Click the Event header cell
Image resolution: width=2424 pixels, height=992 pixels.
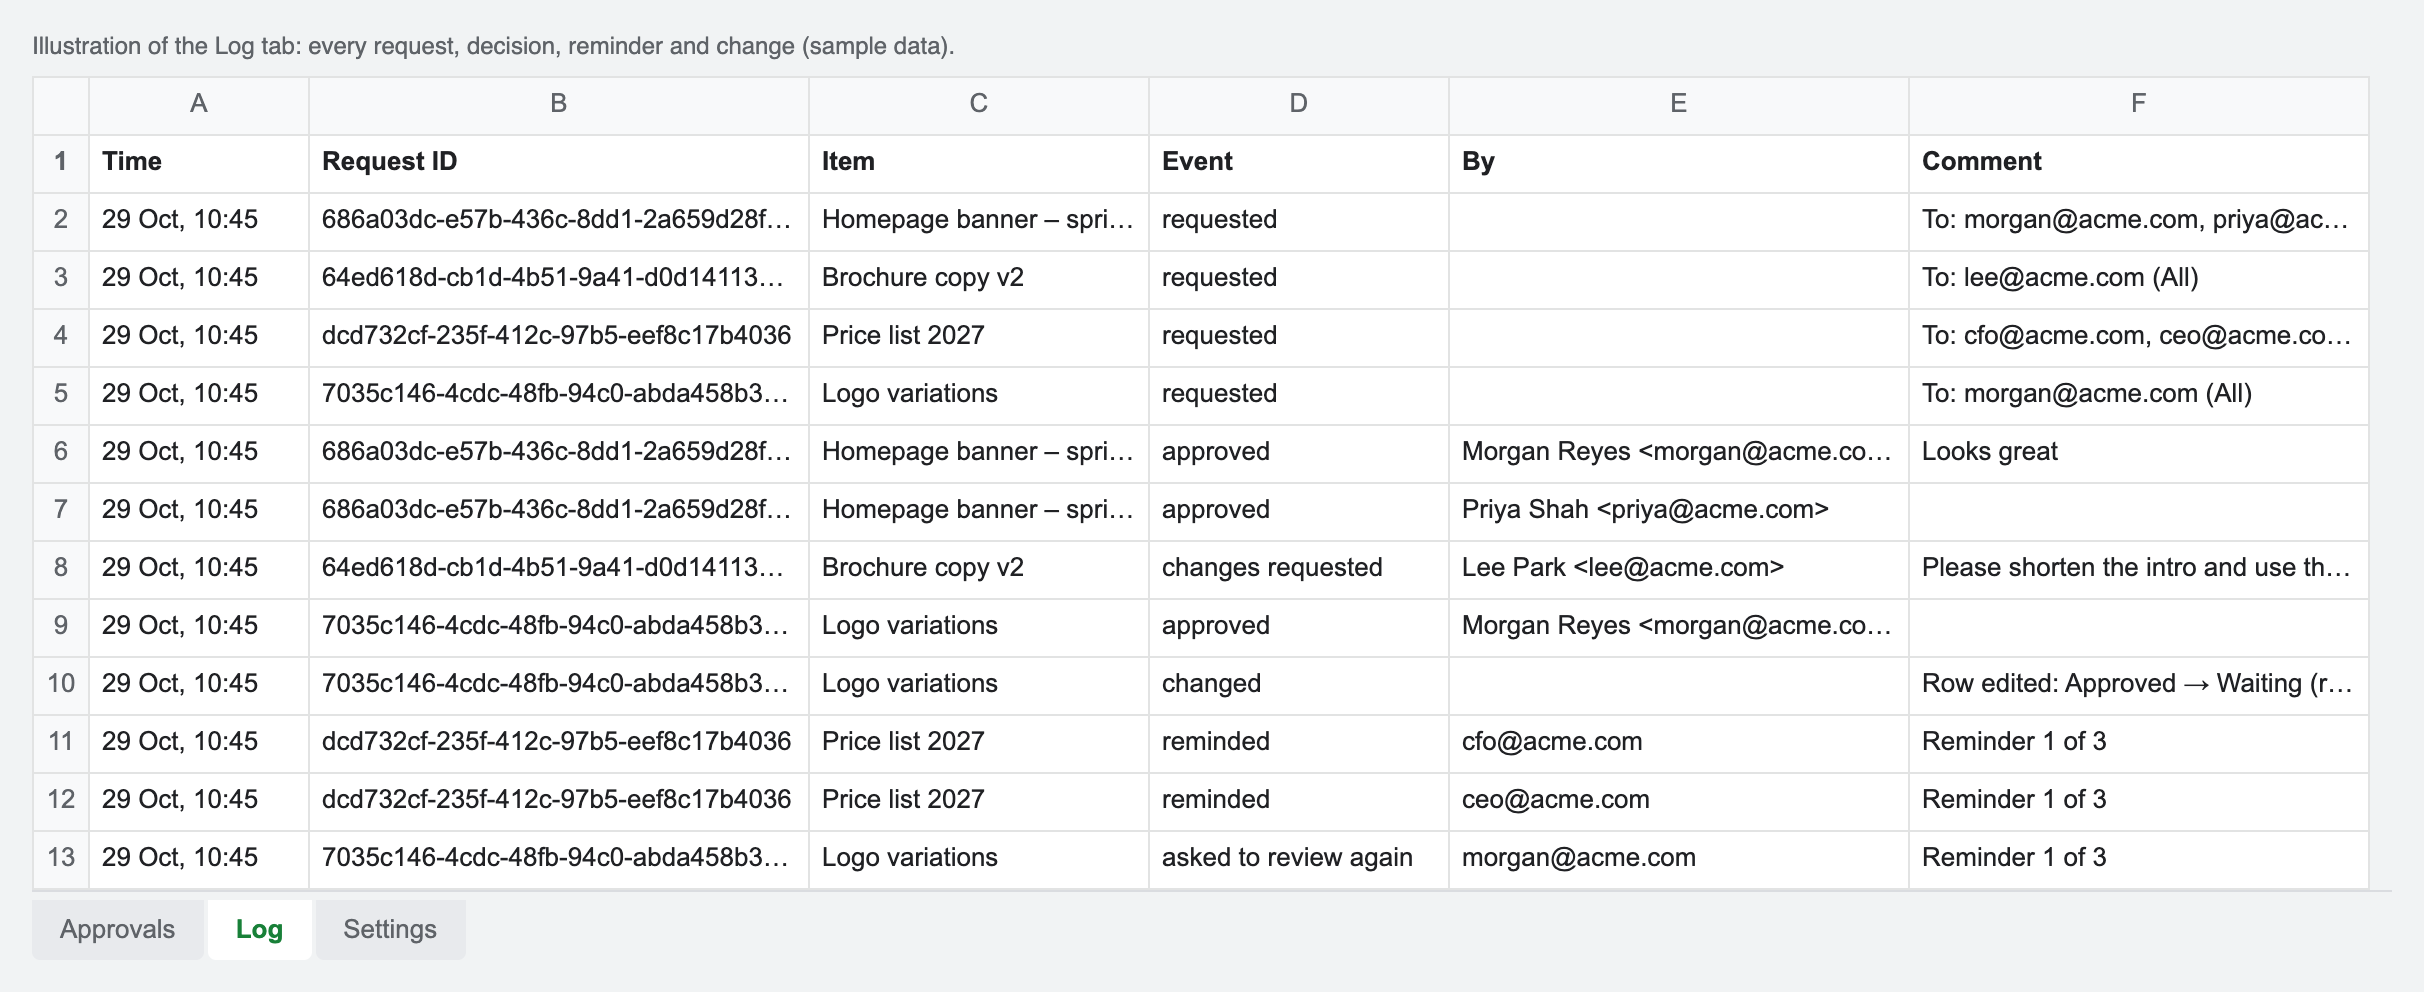click(1299, 162)
